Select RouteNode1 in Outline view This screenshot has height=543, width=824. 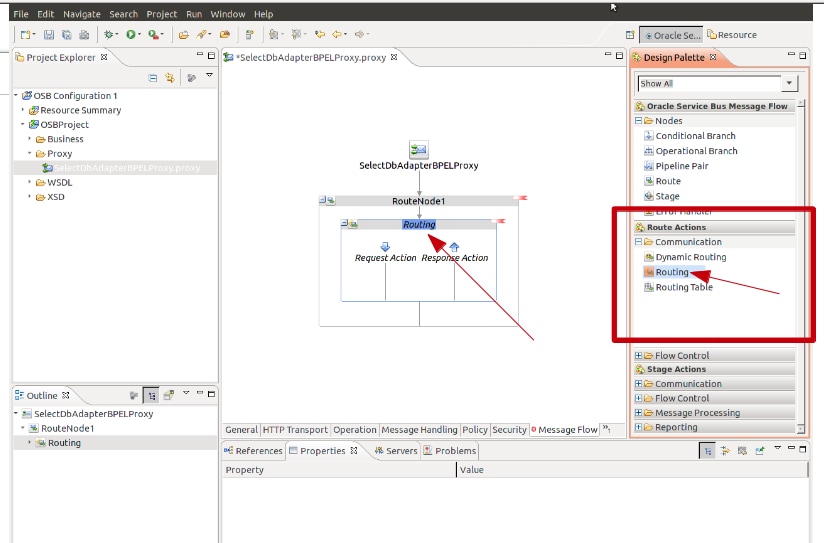coord(61,428)
